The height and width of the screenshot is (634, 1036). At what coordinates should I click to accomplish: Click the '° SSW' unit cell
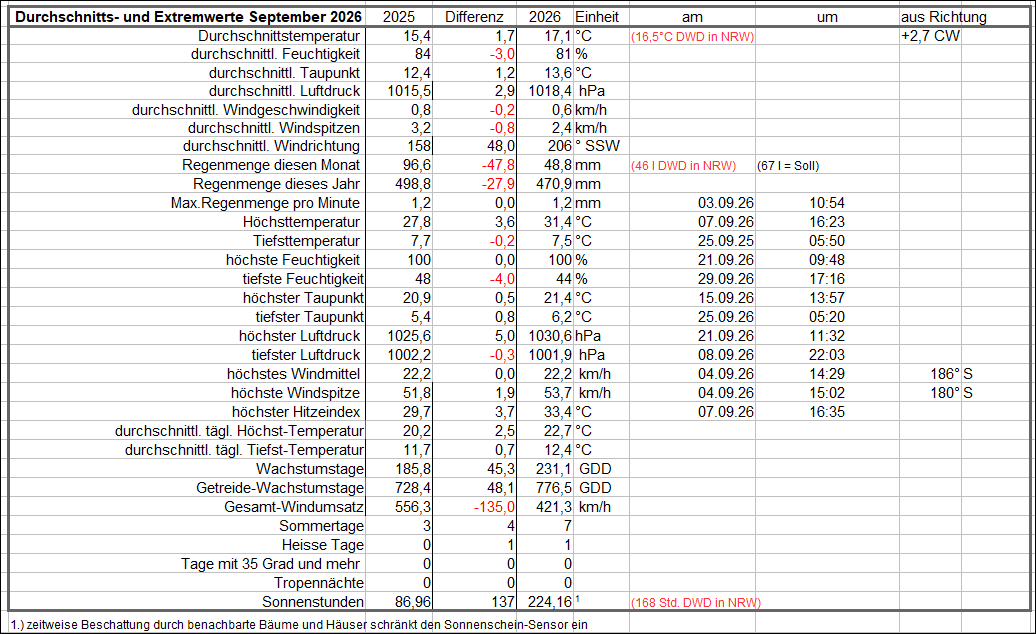click(597, 146)
